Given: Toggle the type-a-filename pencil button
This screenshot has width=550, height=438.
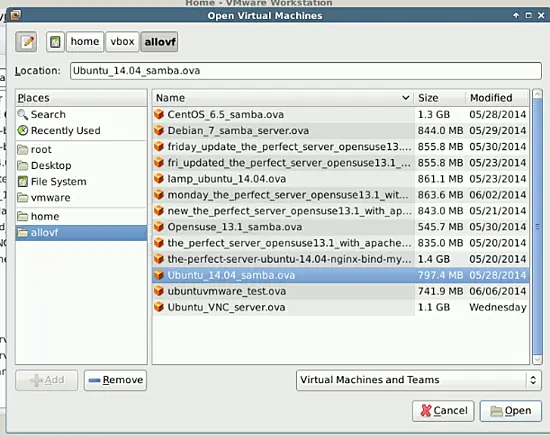Looking at the screenshot, I should coord(26,42).
